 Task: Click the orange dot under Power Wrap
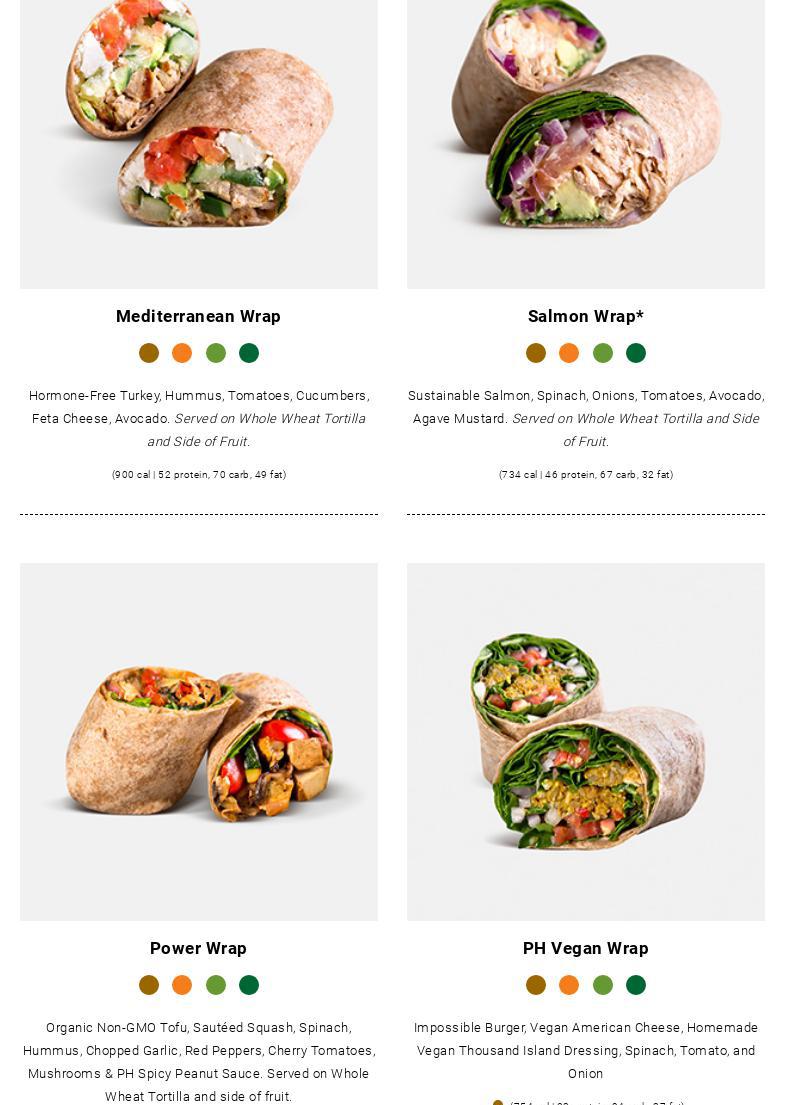(182, 985)
